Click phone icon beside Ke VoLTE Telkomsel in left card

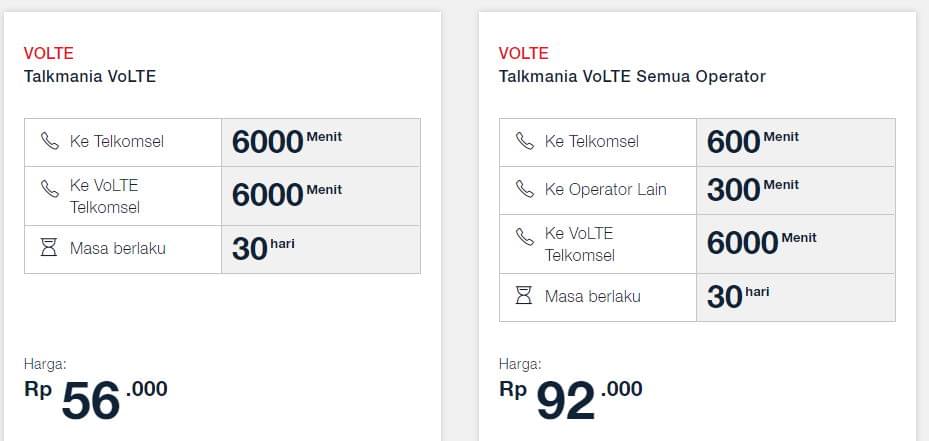[x=50, y=187]
